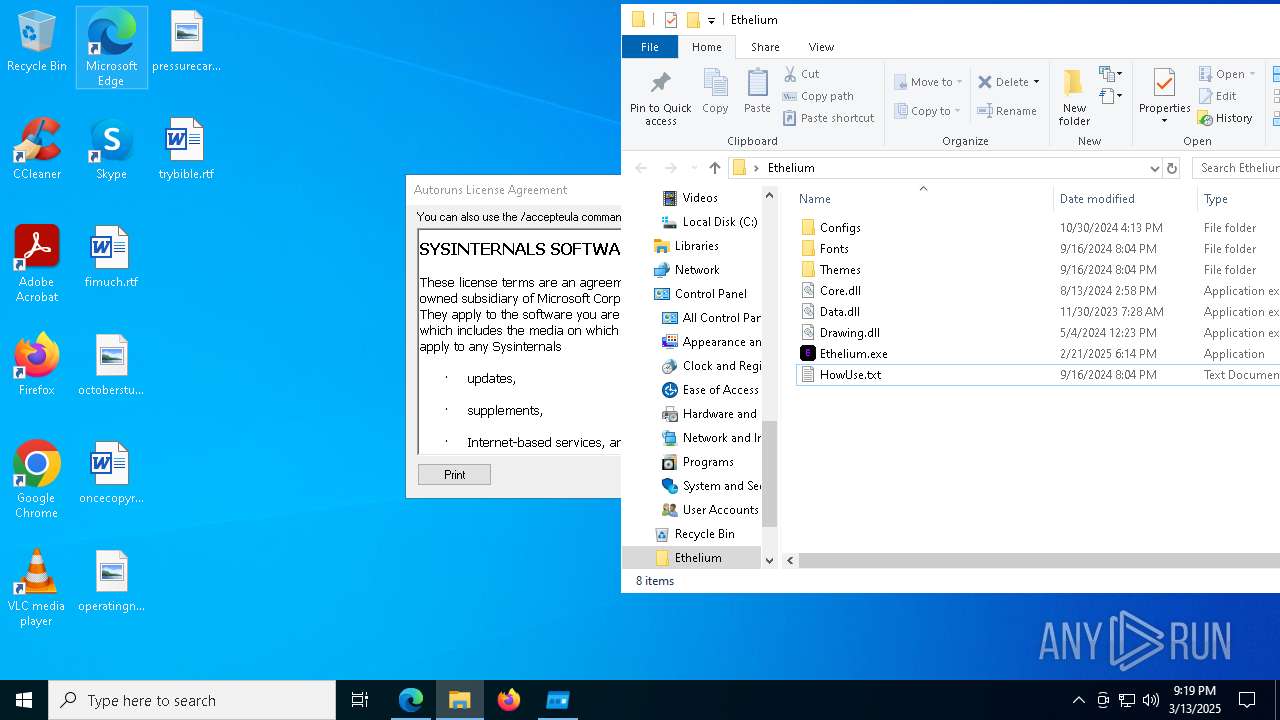Select octoberstu image file on desktop
The image size is (1280, 720).
(111, 365)
